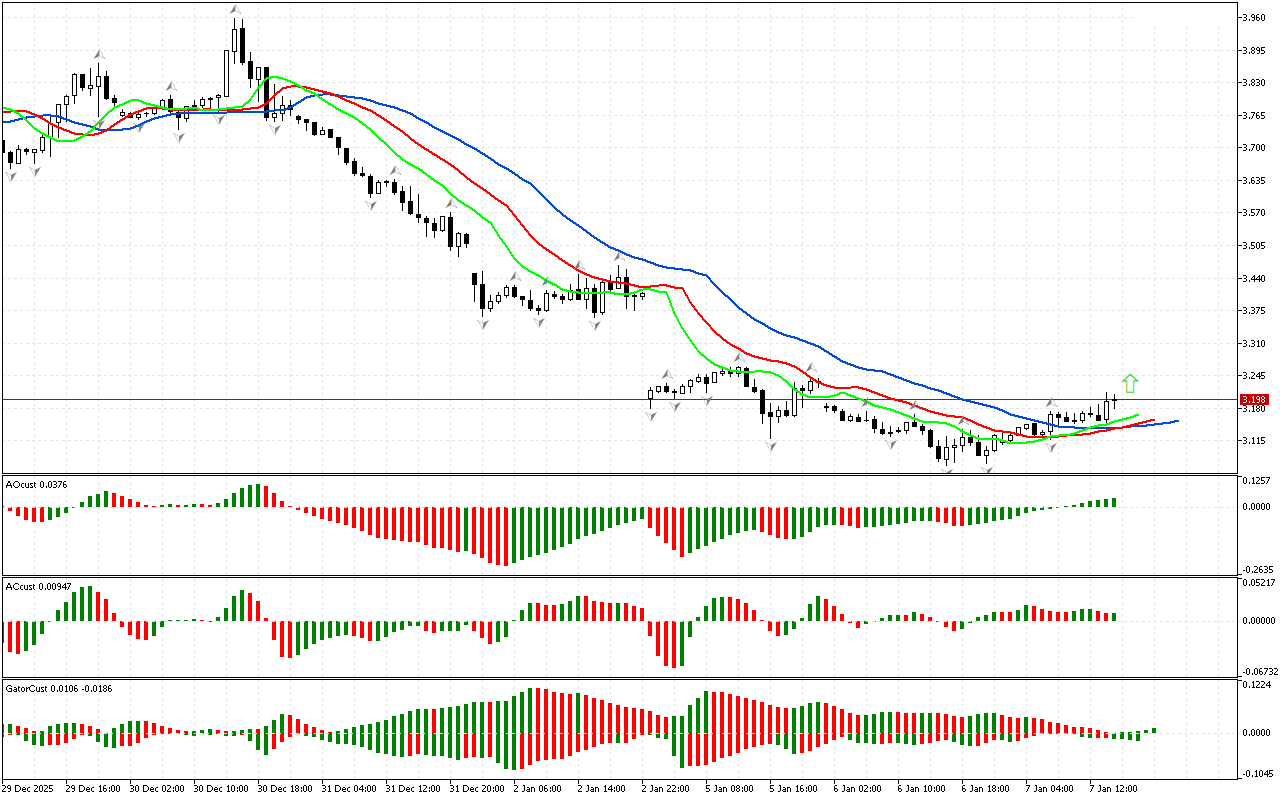
Task: Select the fractal arrow at top-left near 29 Dec 16:00
Action: (99, 54)
